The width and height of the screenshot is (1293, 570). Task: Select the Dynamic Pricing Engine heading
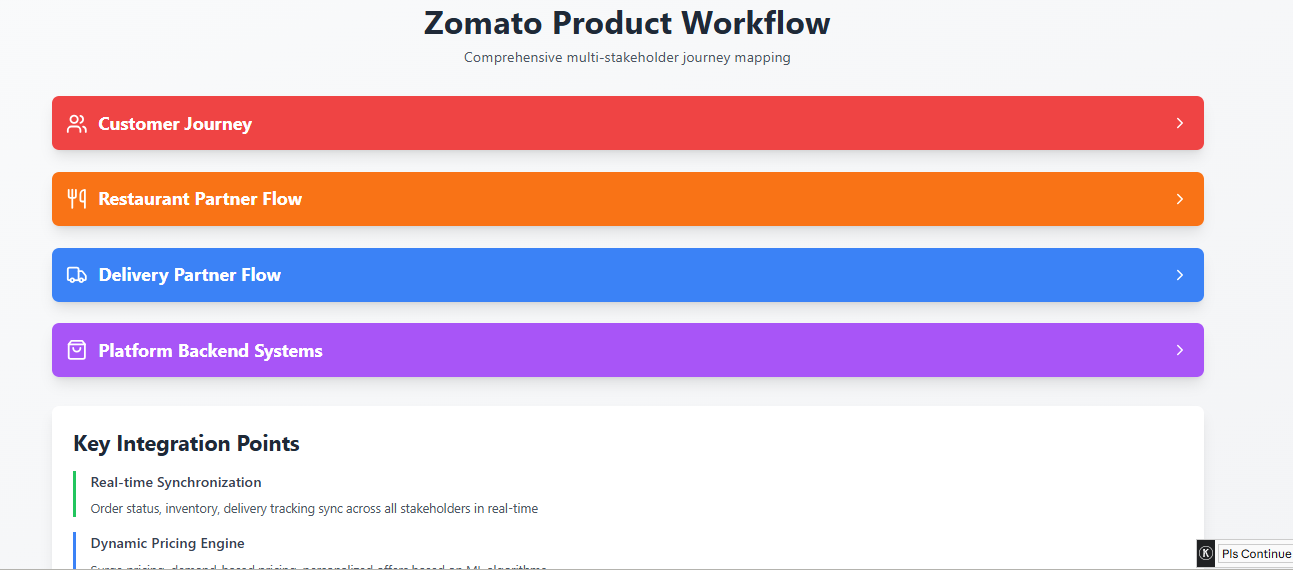[167, 544]
